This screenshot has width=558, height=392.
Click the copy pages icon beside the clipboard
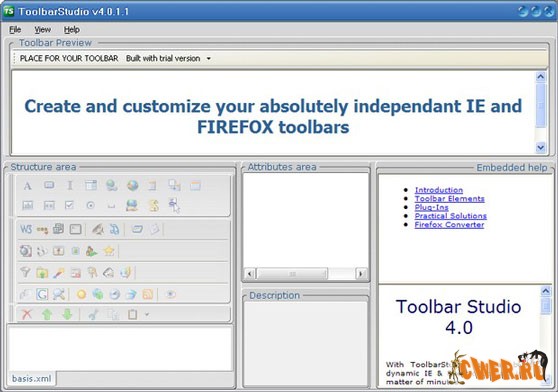[x=113, y=314]
